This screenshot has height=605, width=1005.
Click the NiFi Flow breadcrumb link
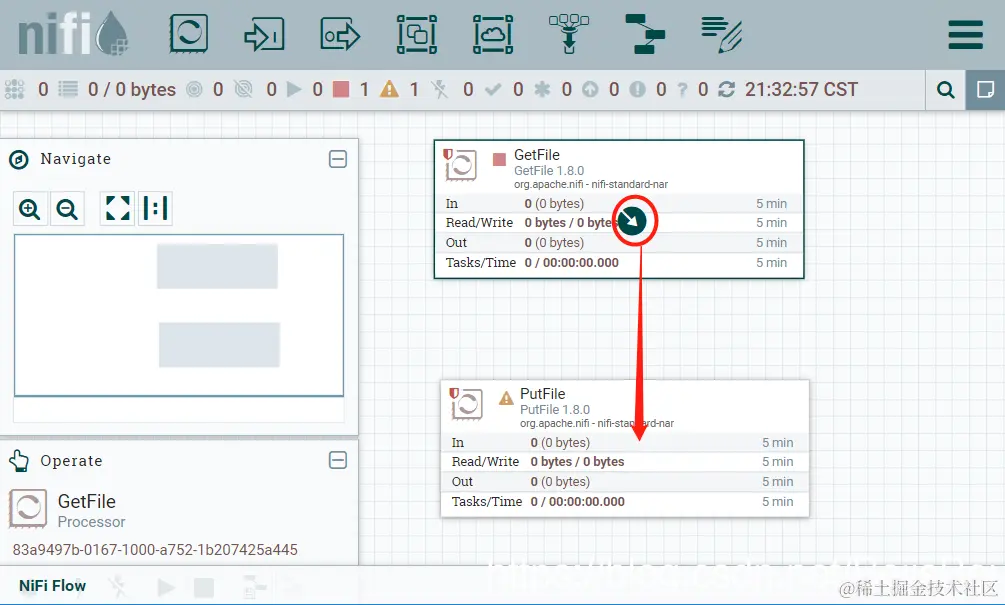coord(53,586)
